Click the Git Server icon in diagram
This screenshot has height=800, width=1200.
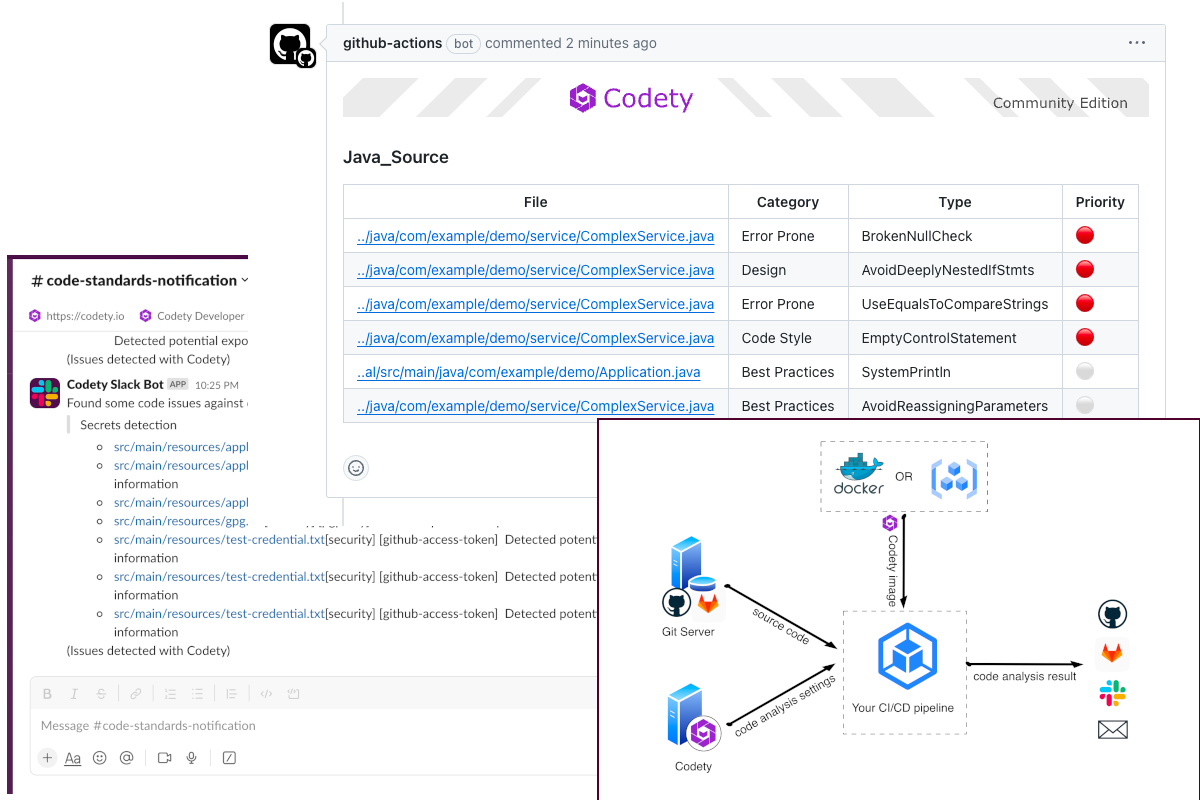pos(694,577)
